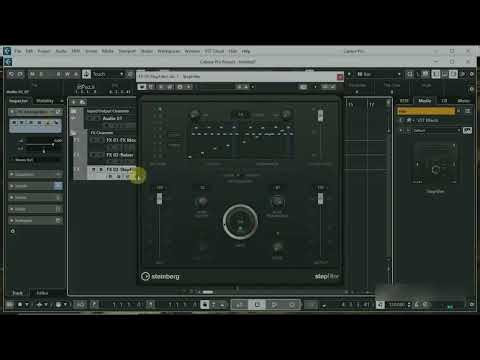Switch to the CR tab in right zone
Screen dimensions: 480x360
click(x=444, y=101)
